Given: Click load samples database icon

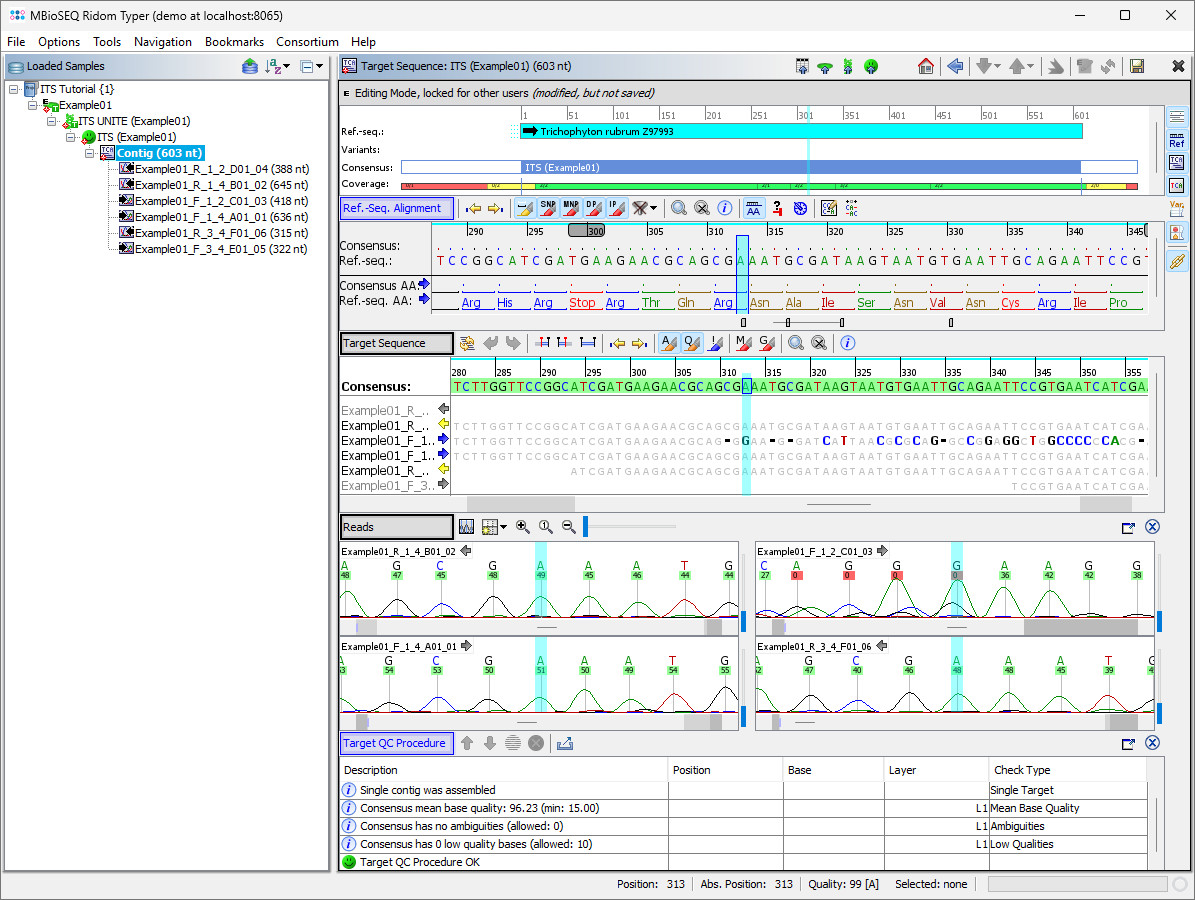Looking at the screenshot, I should 250,66.
